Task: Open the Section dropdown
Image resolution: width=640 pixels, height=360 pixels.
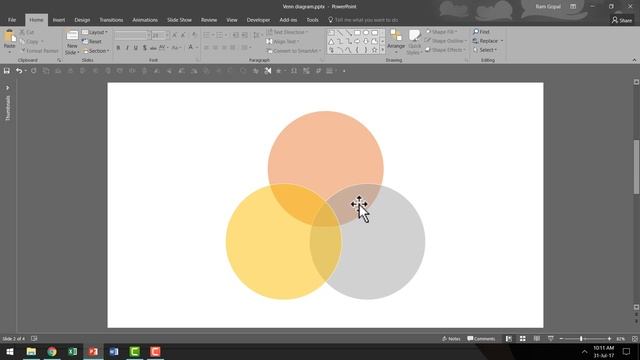Action: click(96, 51)
